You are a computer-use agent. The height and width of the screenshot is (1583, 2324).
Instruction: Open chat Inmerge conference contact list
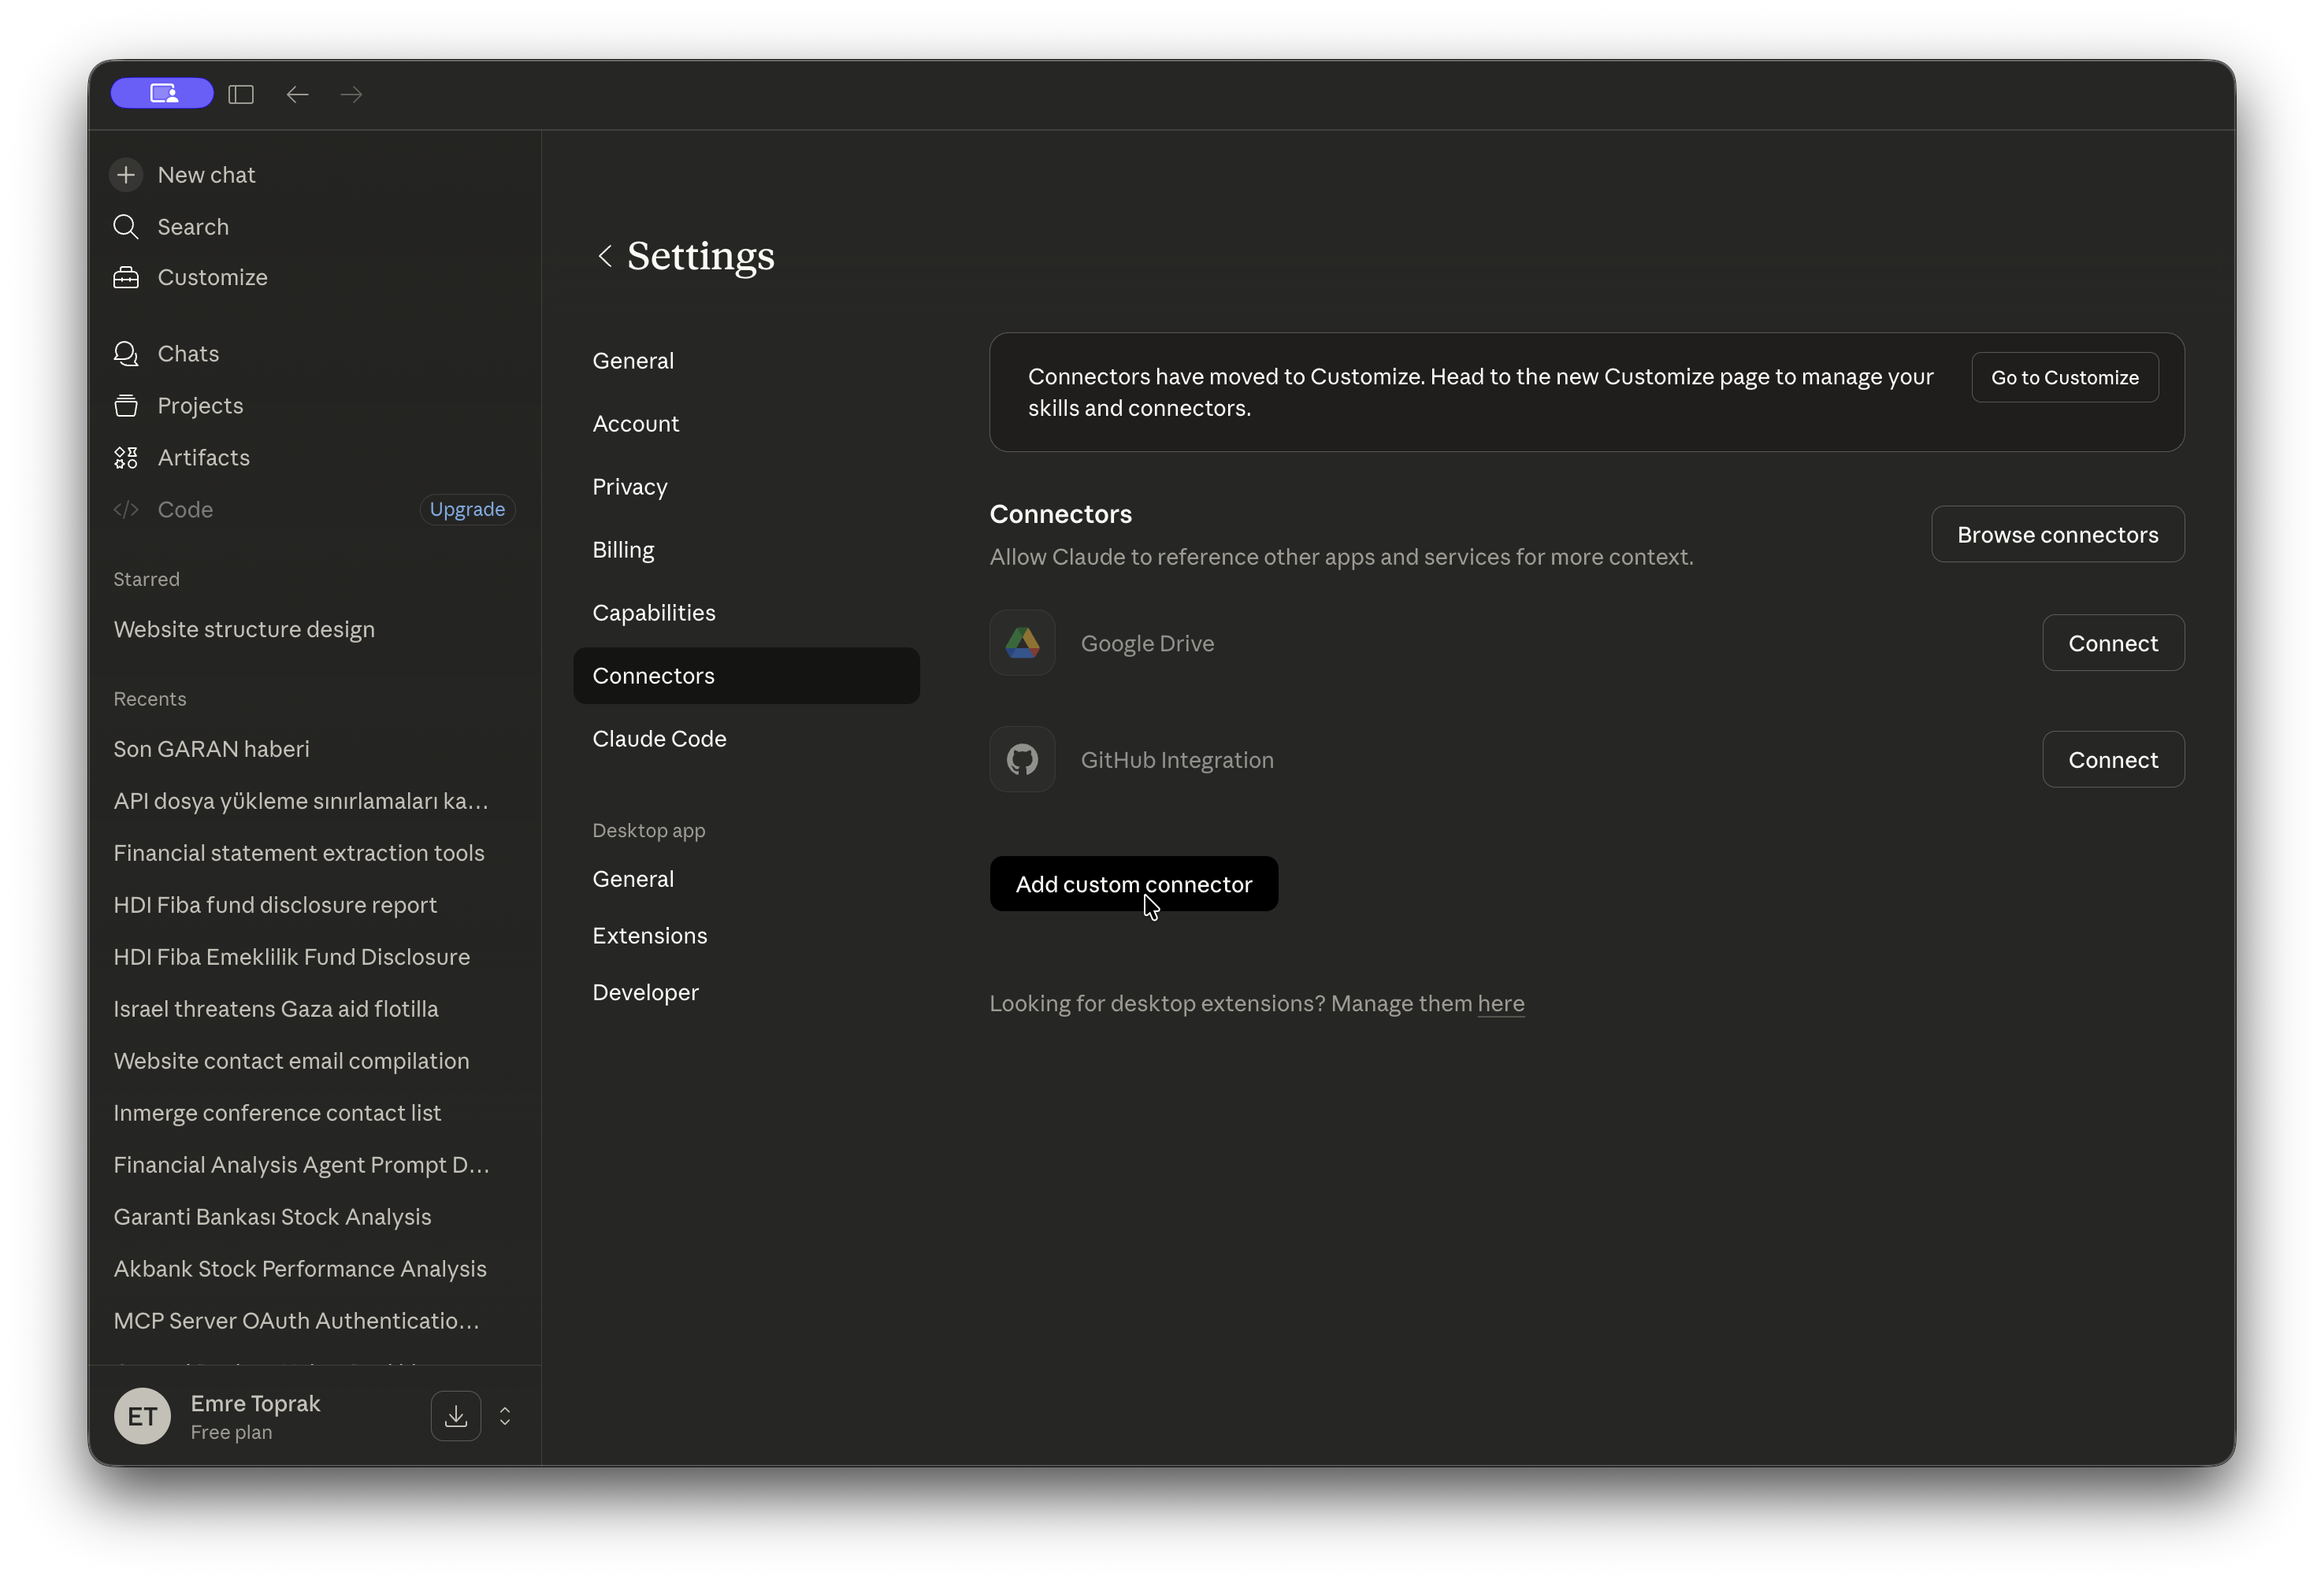coord(277,1113)
